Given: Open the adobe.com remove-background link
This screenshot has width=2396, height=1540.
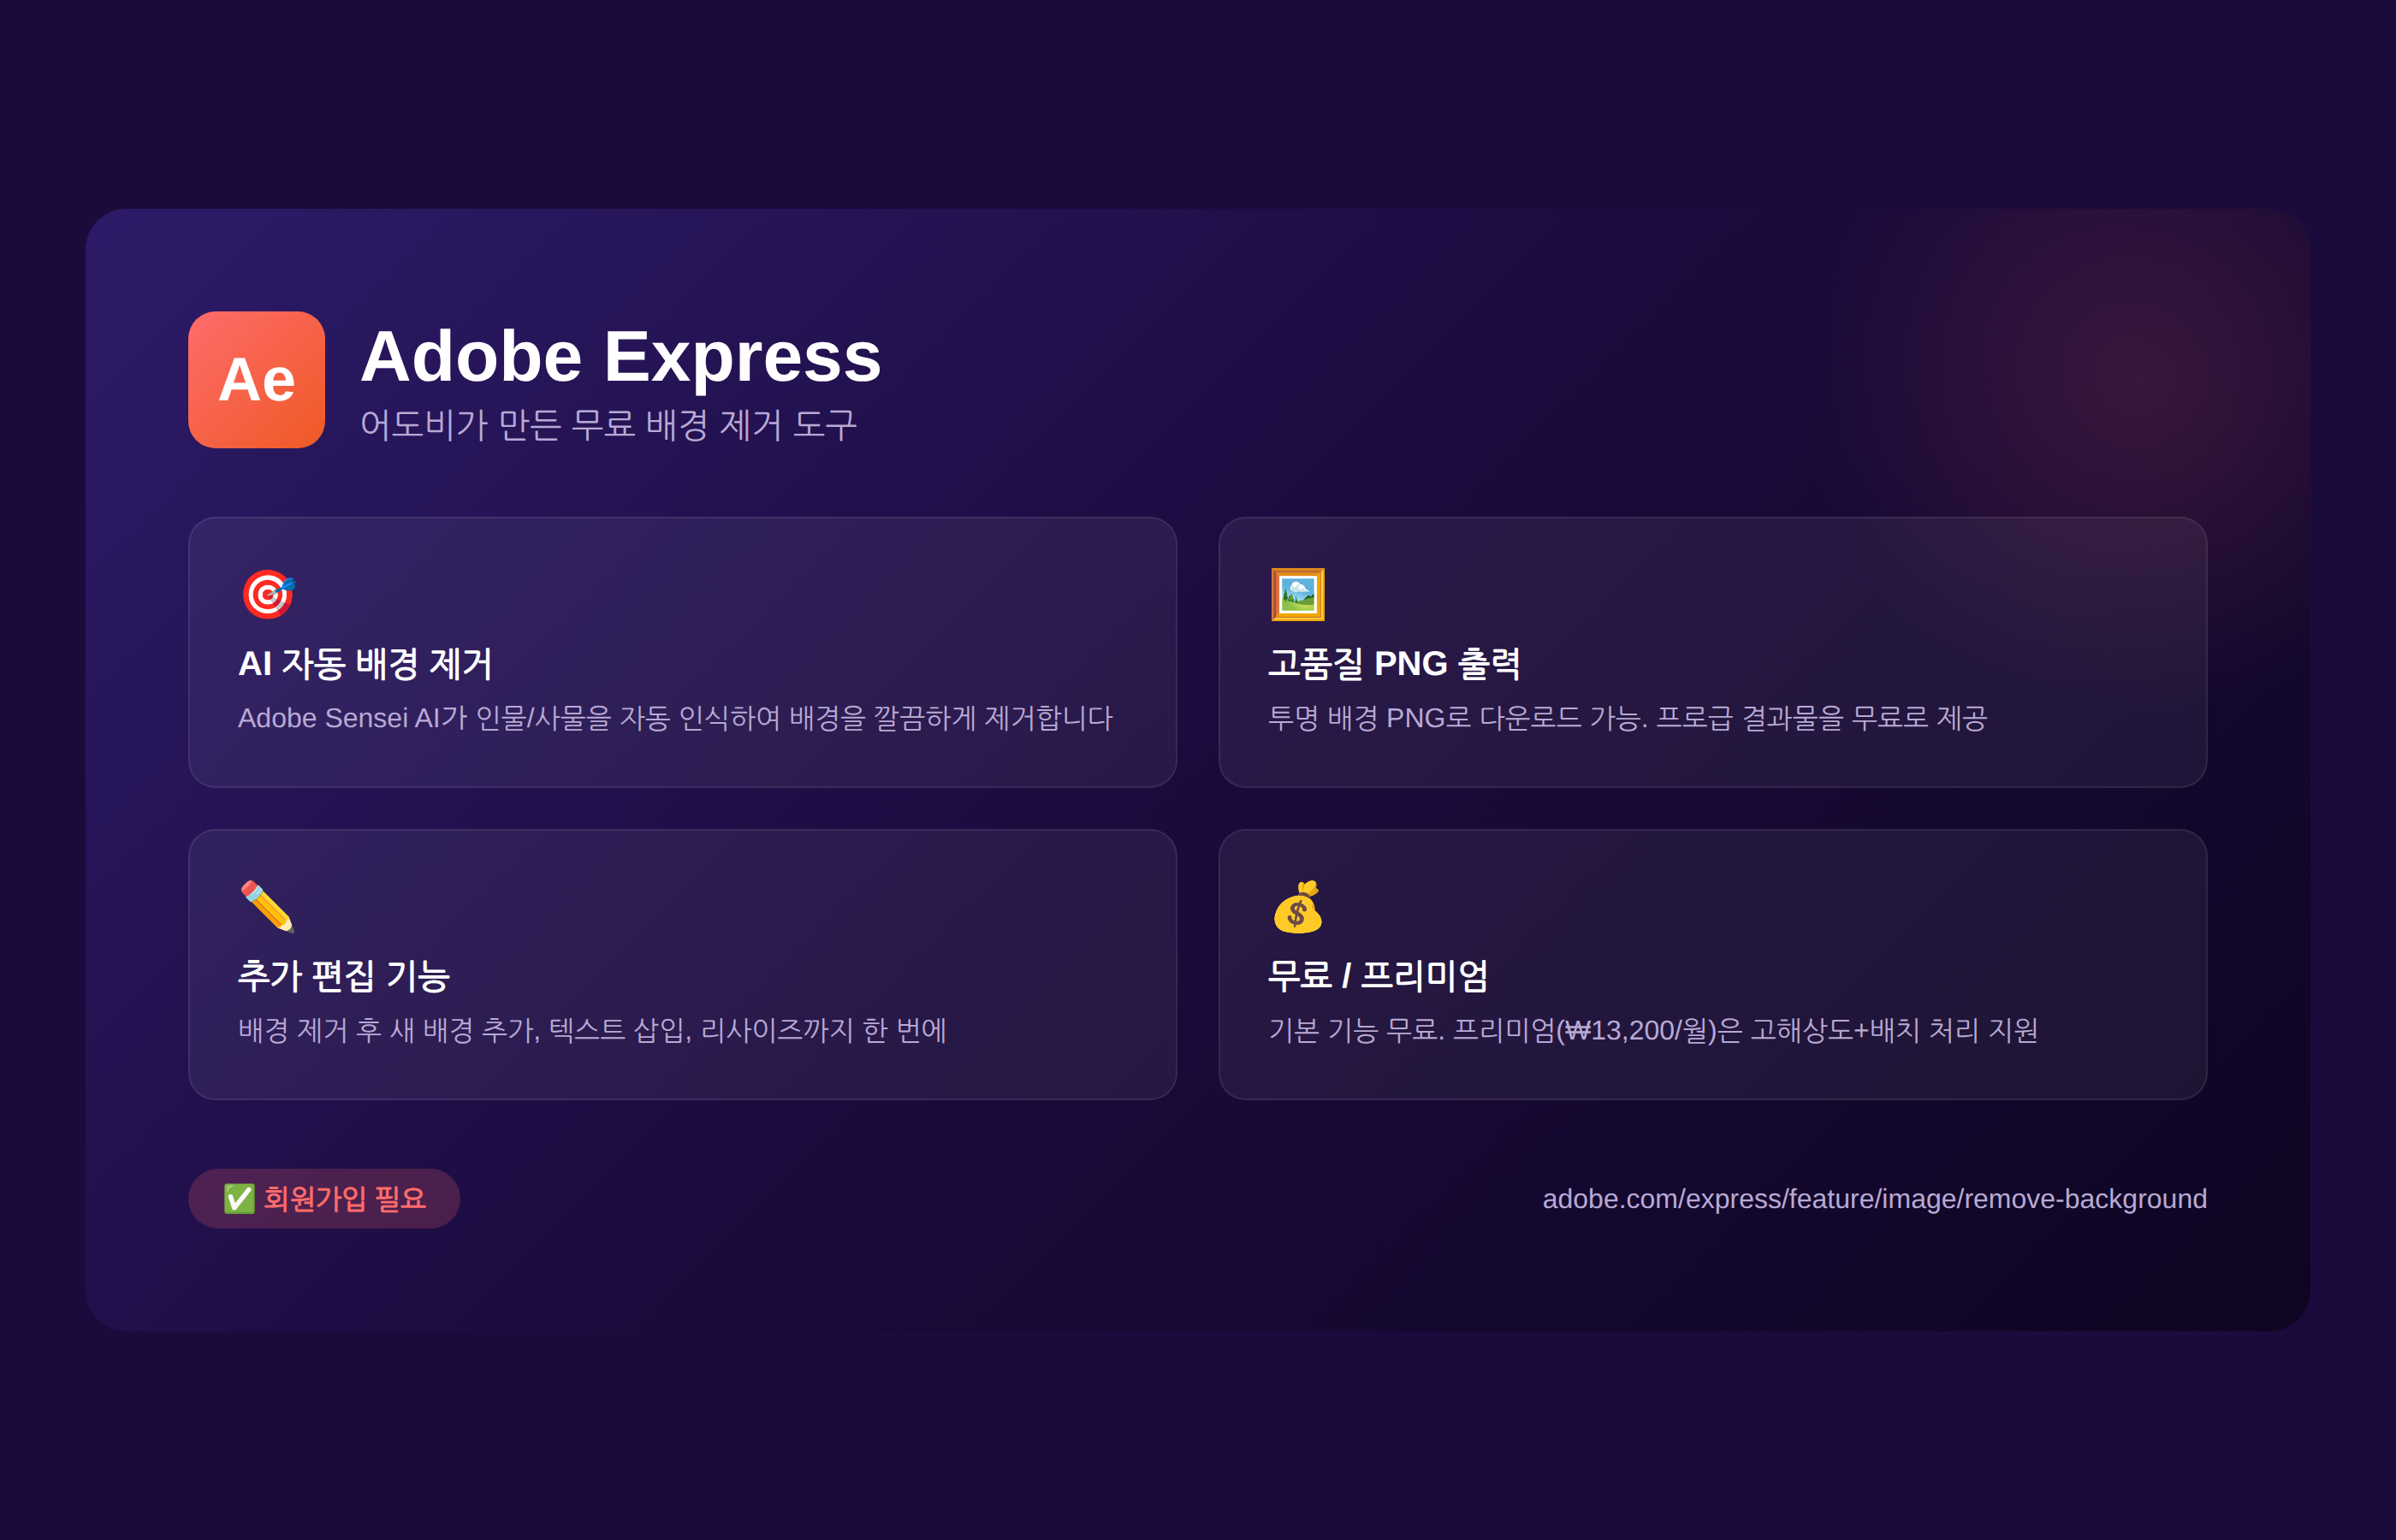Looking at the screenshot, I should click(x=1874, y=1198).
